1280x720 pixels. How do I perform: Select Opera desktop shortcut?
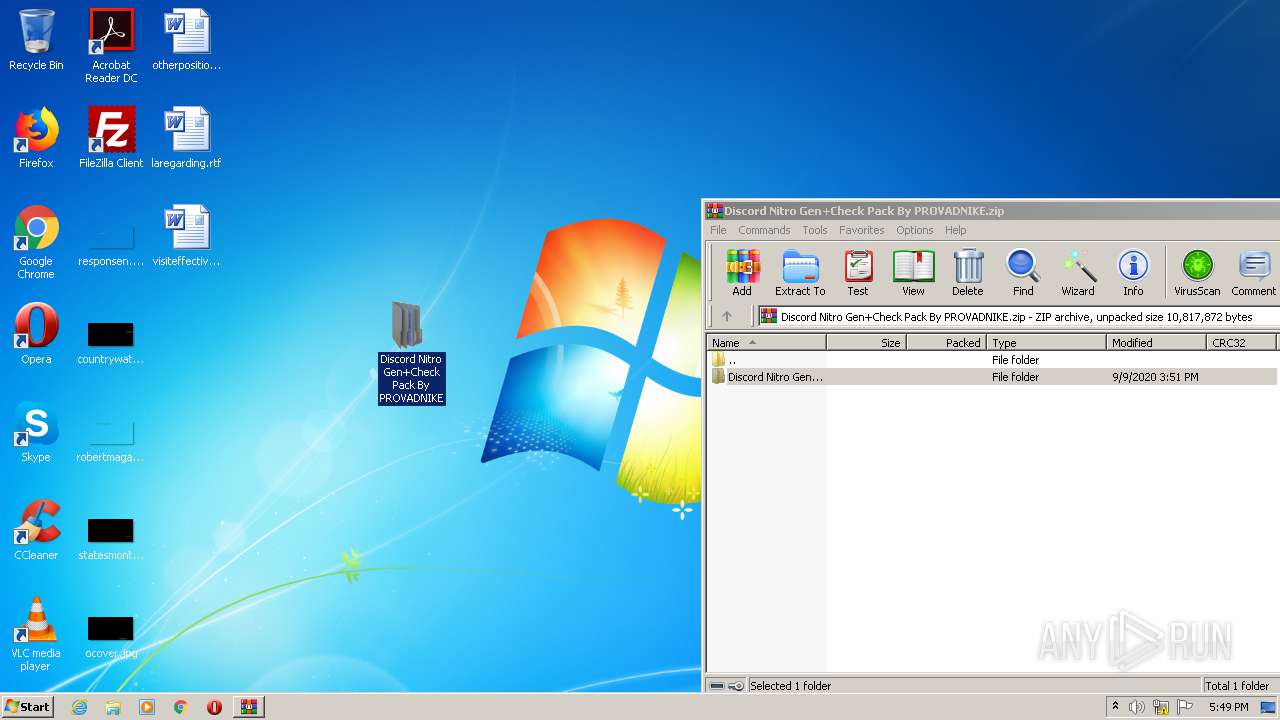[36, 334]
